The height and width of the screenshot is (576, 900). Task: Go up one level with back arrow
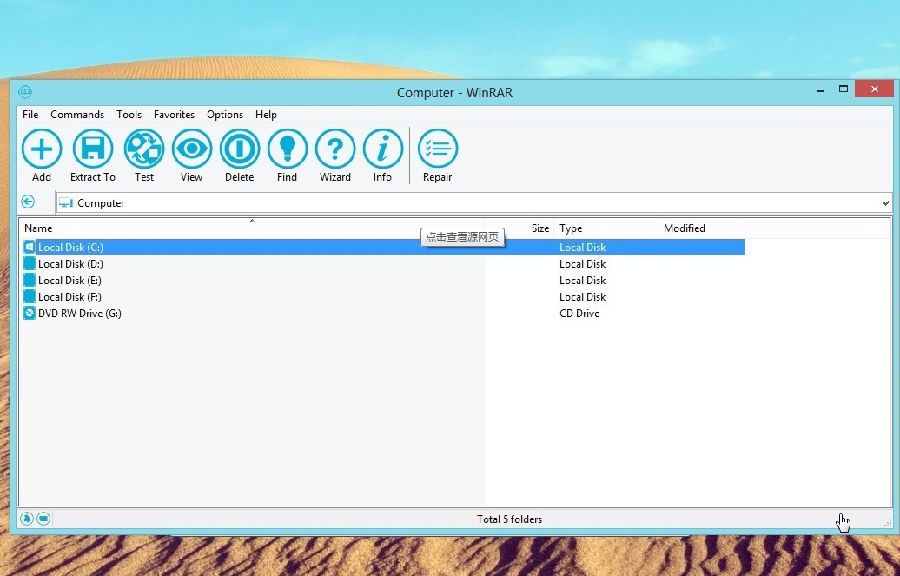[28, 202]
